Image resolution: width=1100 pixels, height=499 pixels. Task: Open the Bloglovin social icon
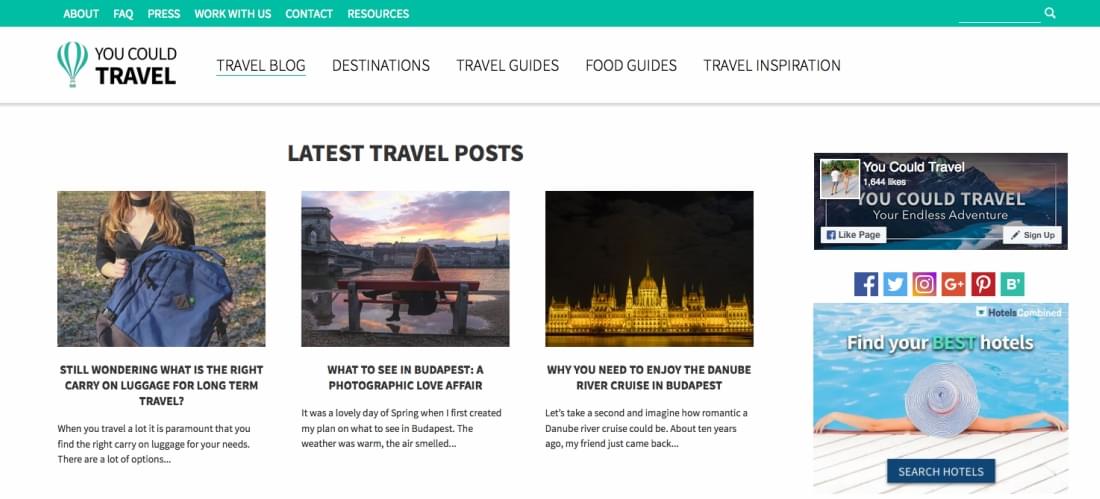(1012, 284)
